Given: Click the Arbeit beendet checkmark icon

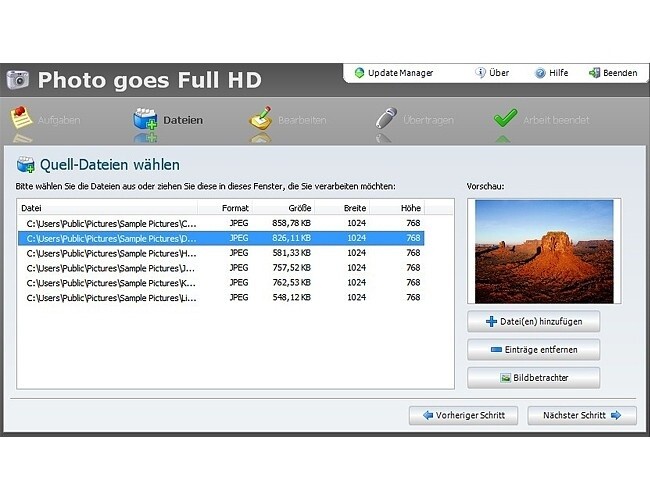Looking at the screenshot, I should [505, 118].
